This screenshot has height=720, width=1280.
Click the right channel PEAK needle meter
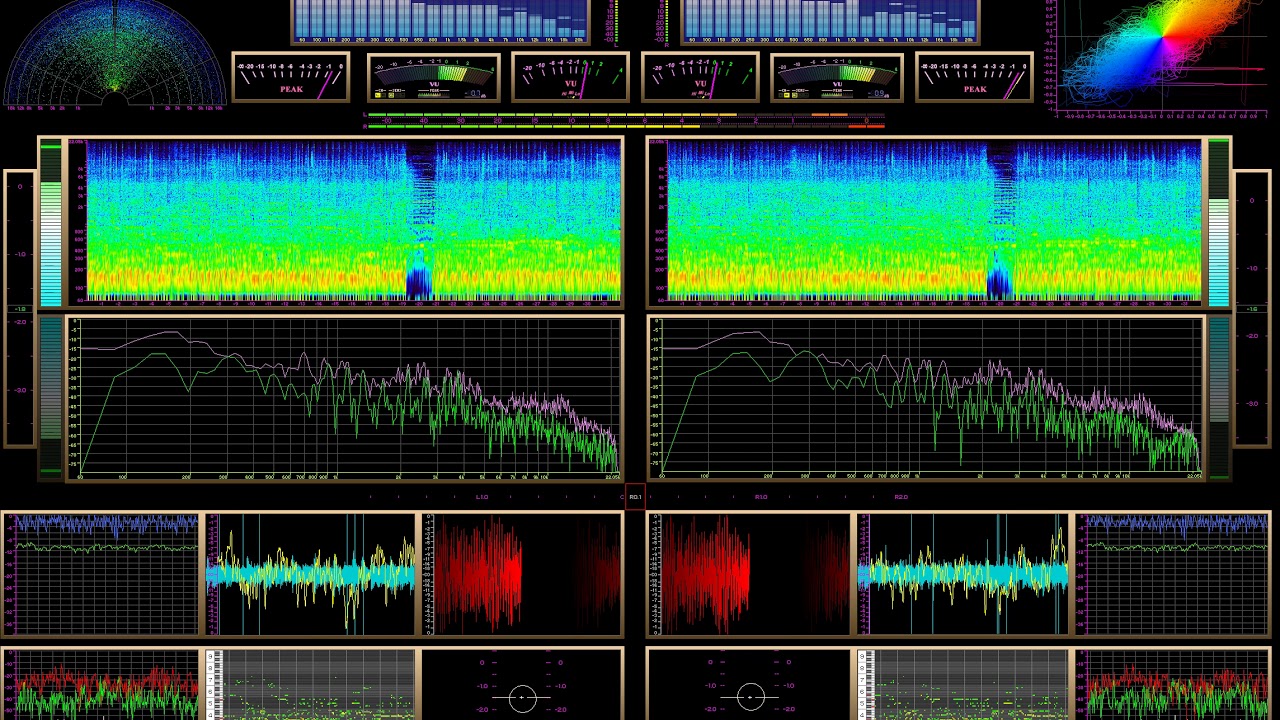click(x=974, y=77)
